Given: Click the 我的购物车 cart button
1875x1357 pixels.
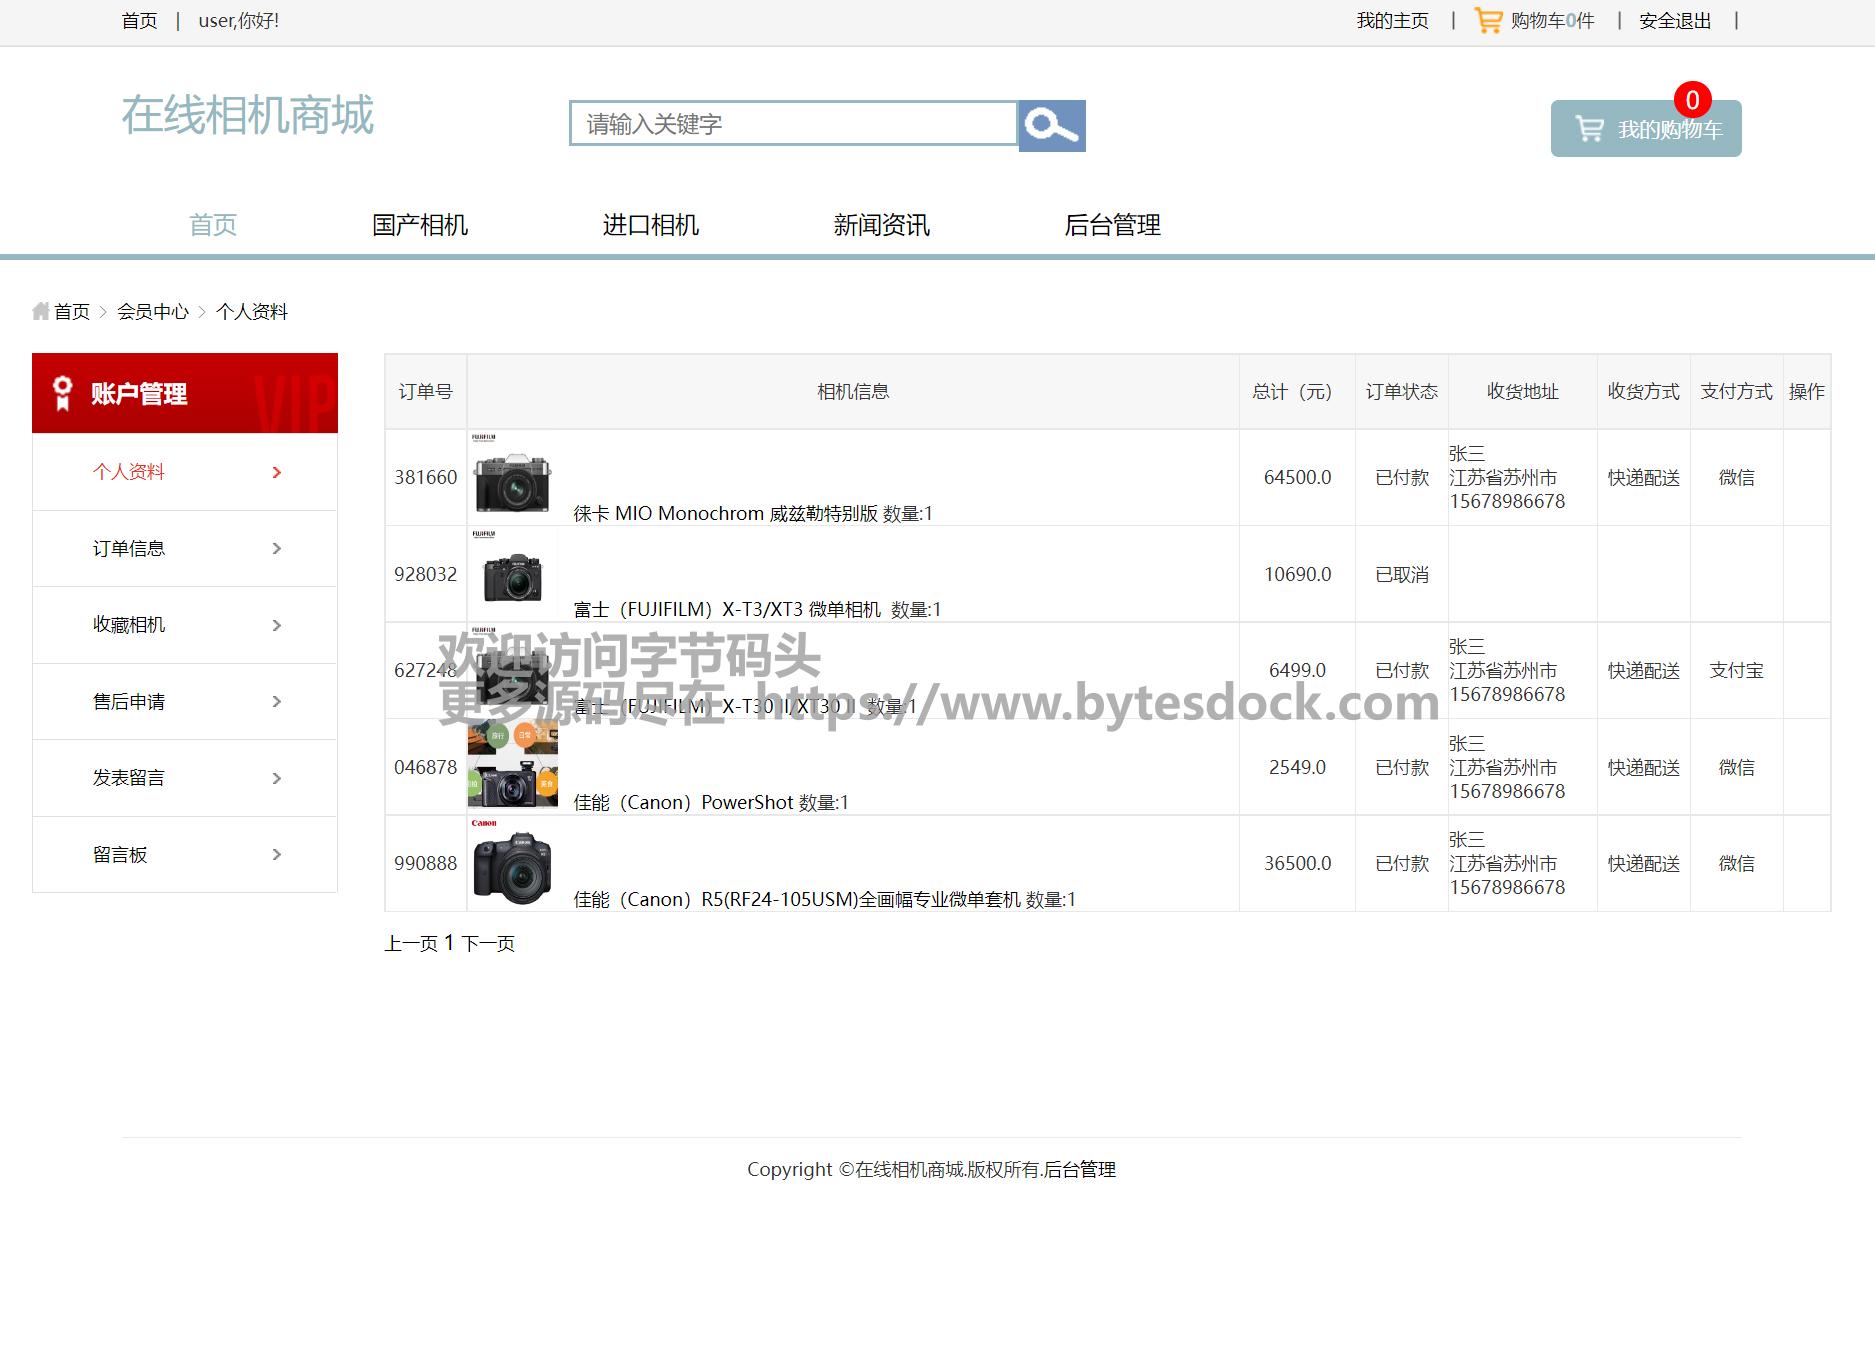Looking at the screenshot, I should click(1645, 129).
